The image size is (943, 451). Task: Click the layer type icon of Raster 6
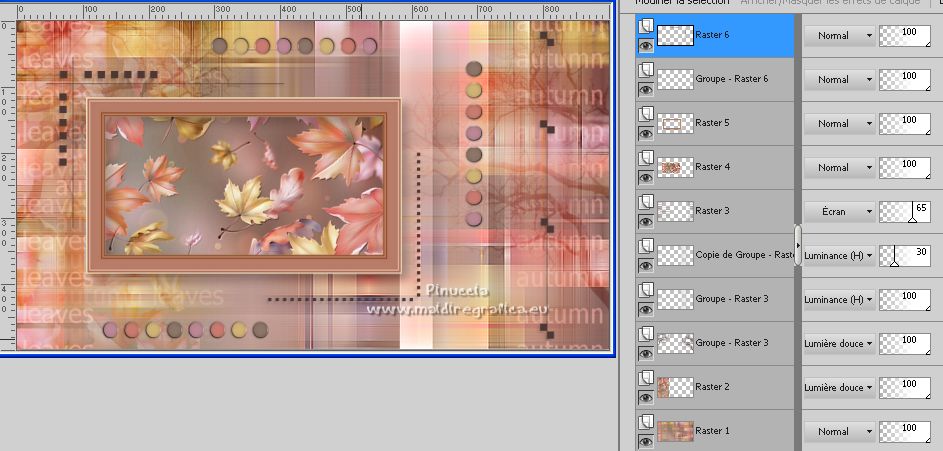point(646,25)
